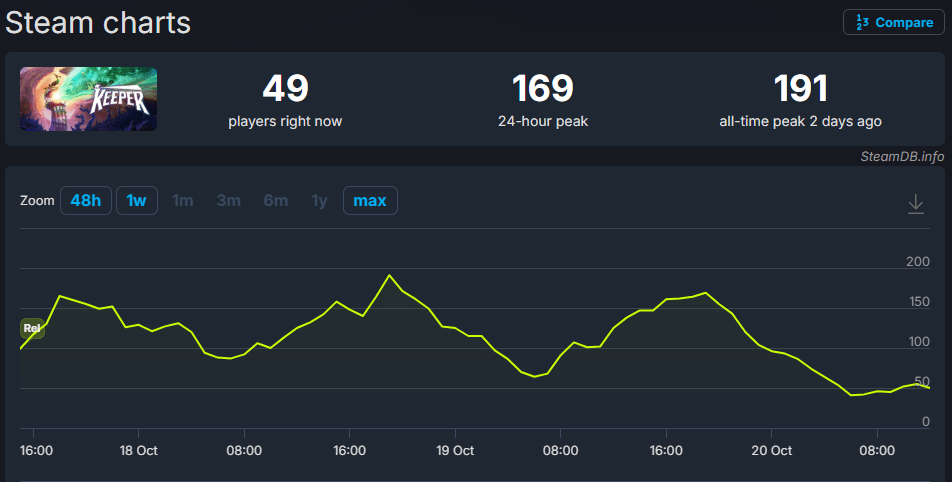
Task: Select the 1w zoom range
Action: click(136, 201)
